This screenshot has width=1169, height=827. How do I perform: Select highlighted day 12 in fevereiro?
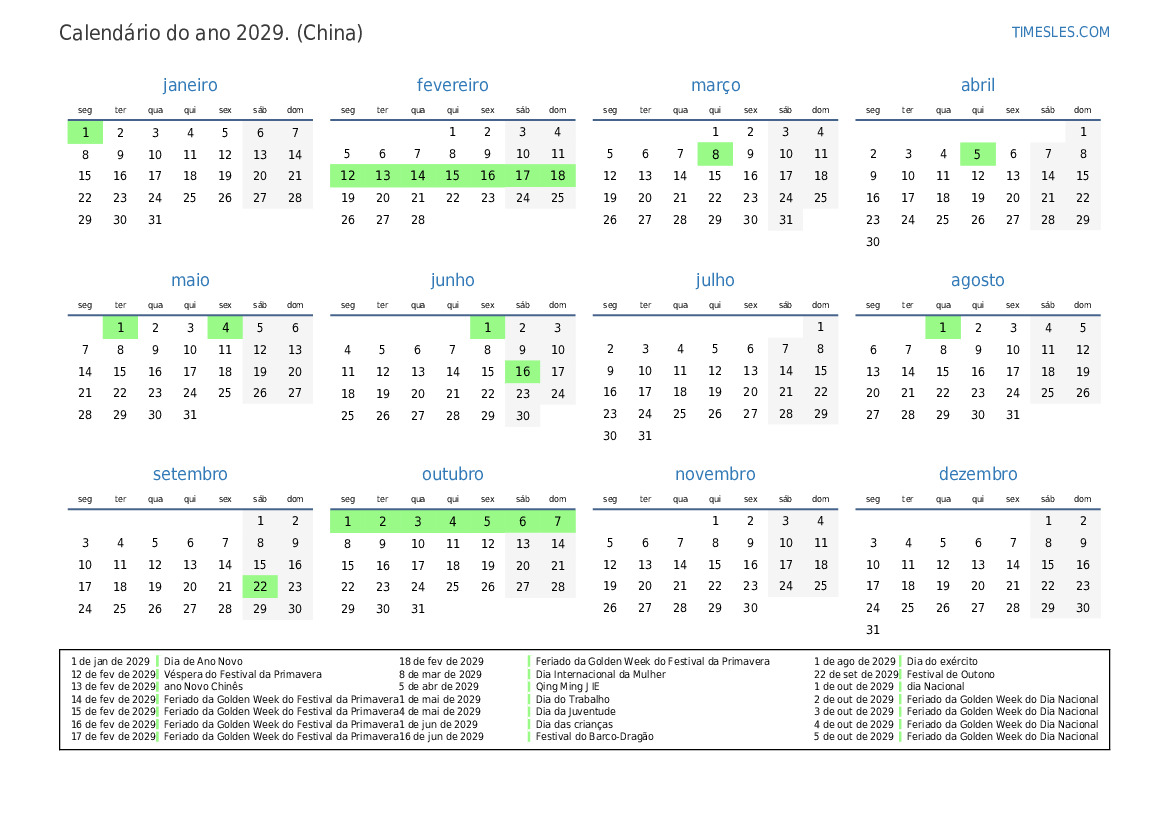tap(347, 176)
